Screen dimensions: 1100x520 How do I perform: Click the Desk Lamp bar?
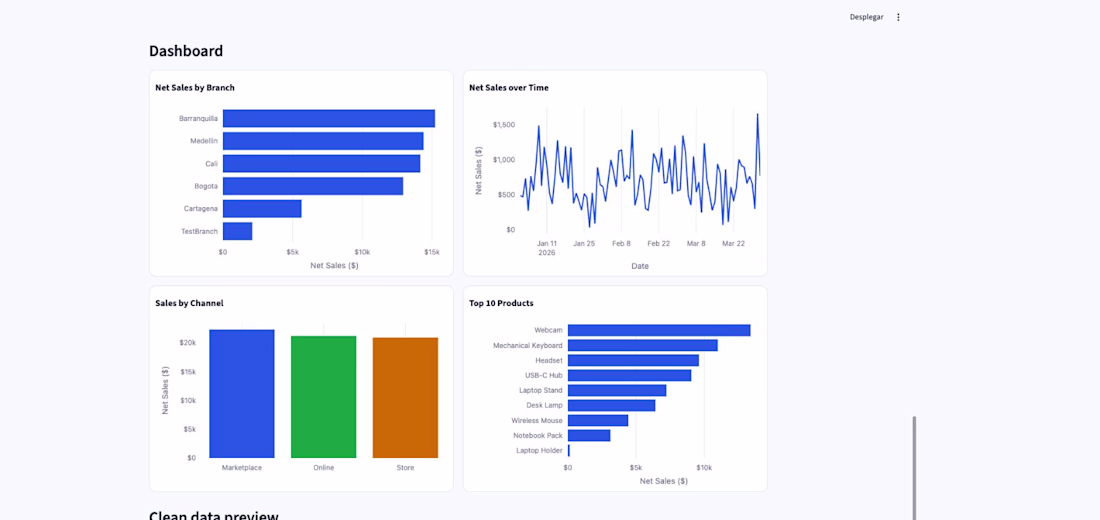[x=611, y=406]
